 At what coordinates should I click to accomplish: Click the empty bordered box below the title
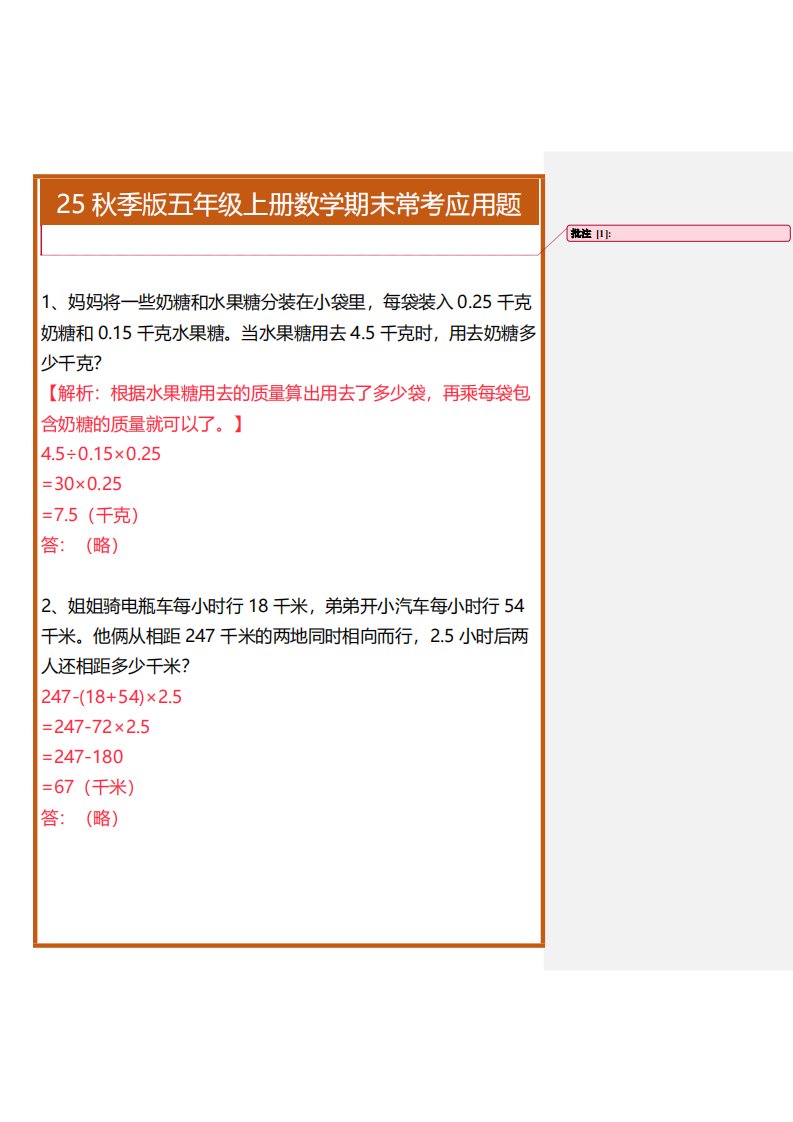point(289,240)
